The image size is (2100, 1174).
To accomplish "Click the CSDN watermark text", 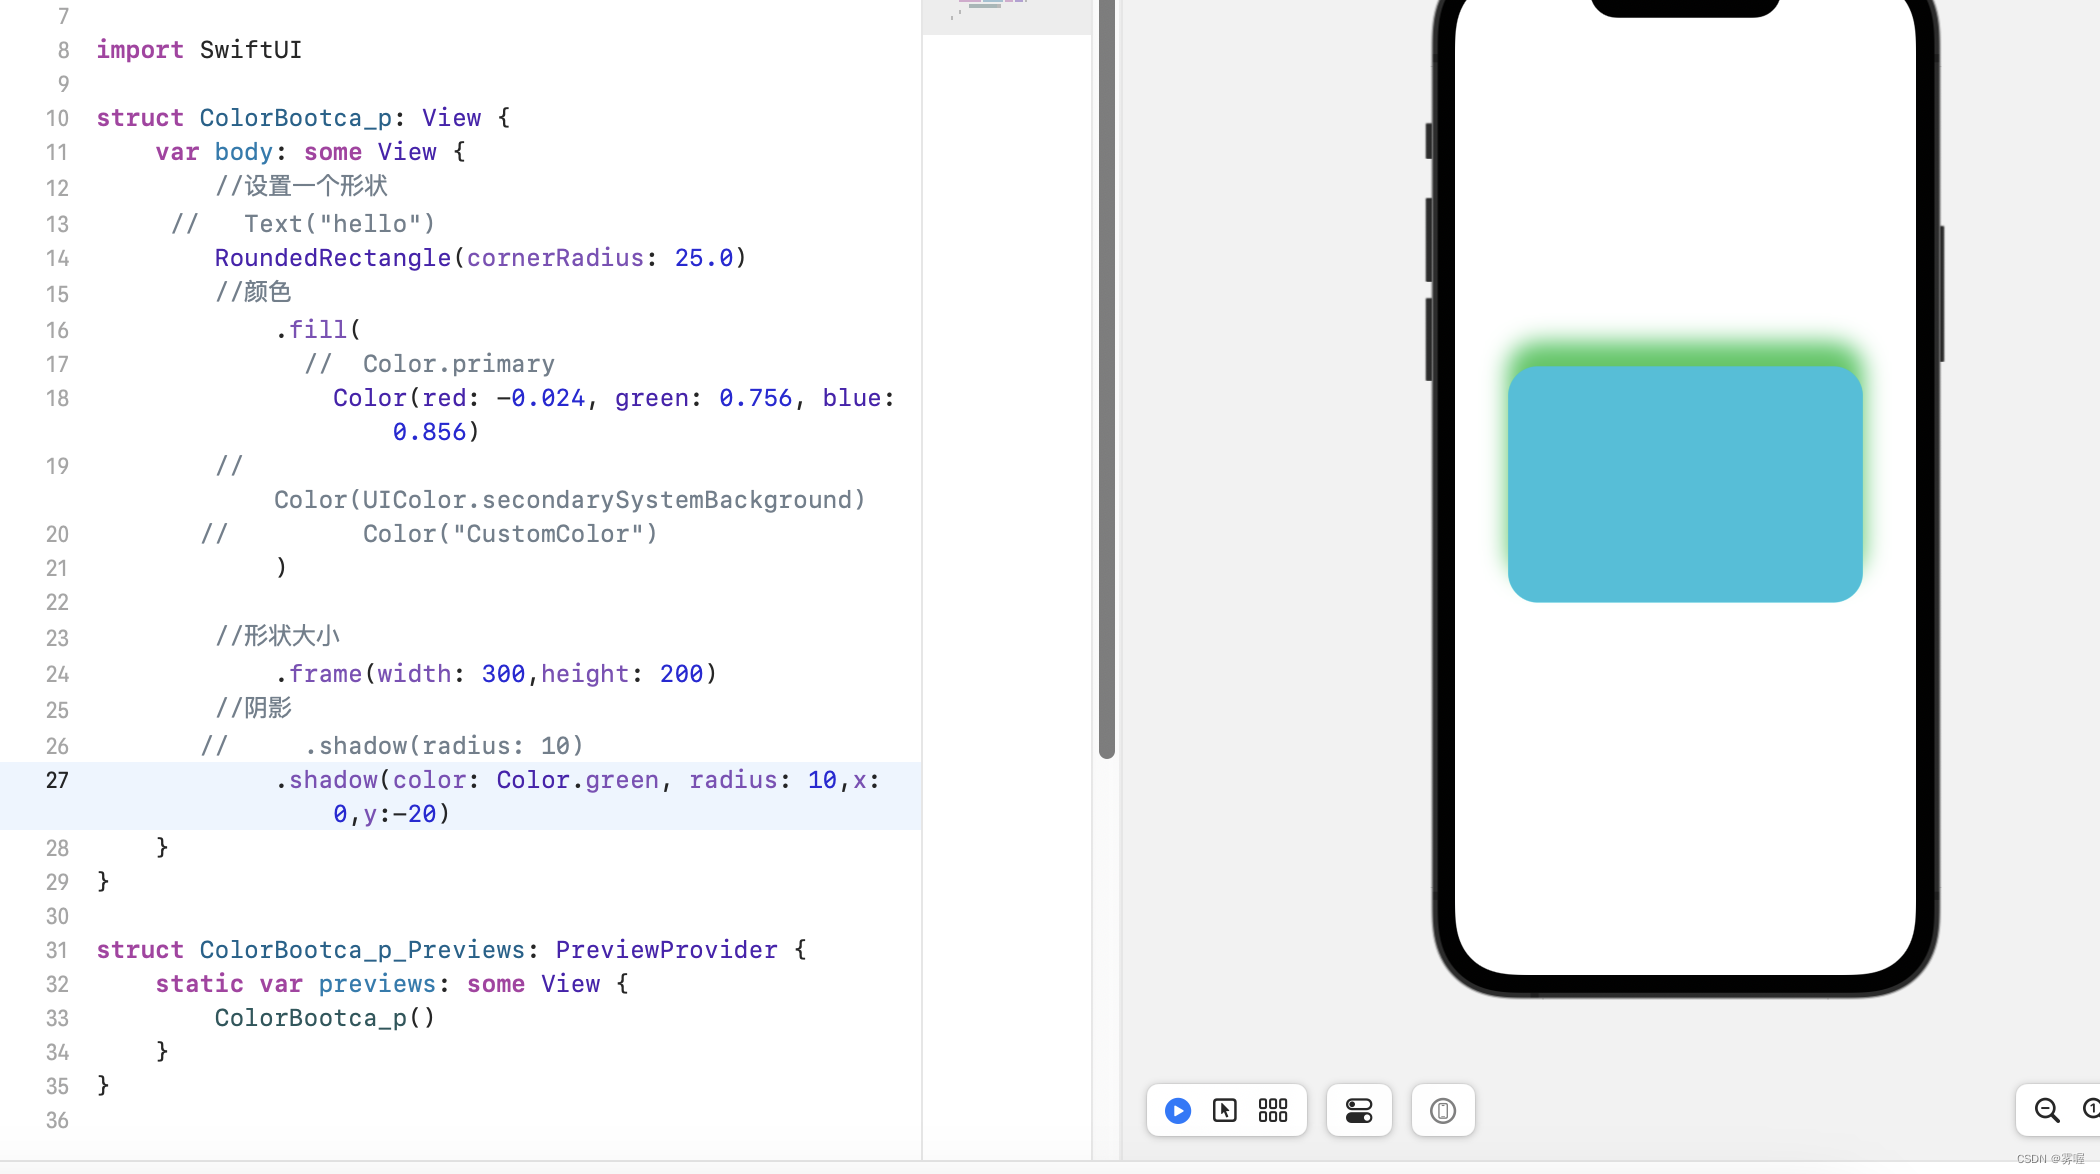I will click(2048, 1159).
